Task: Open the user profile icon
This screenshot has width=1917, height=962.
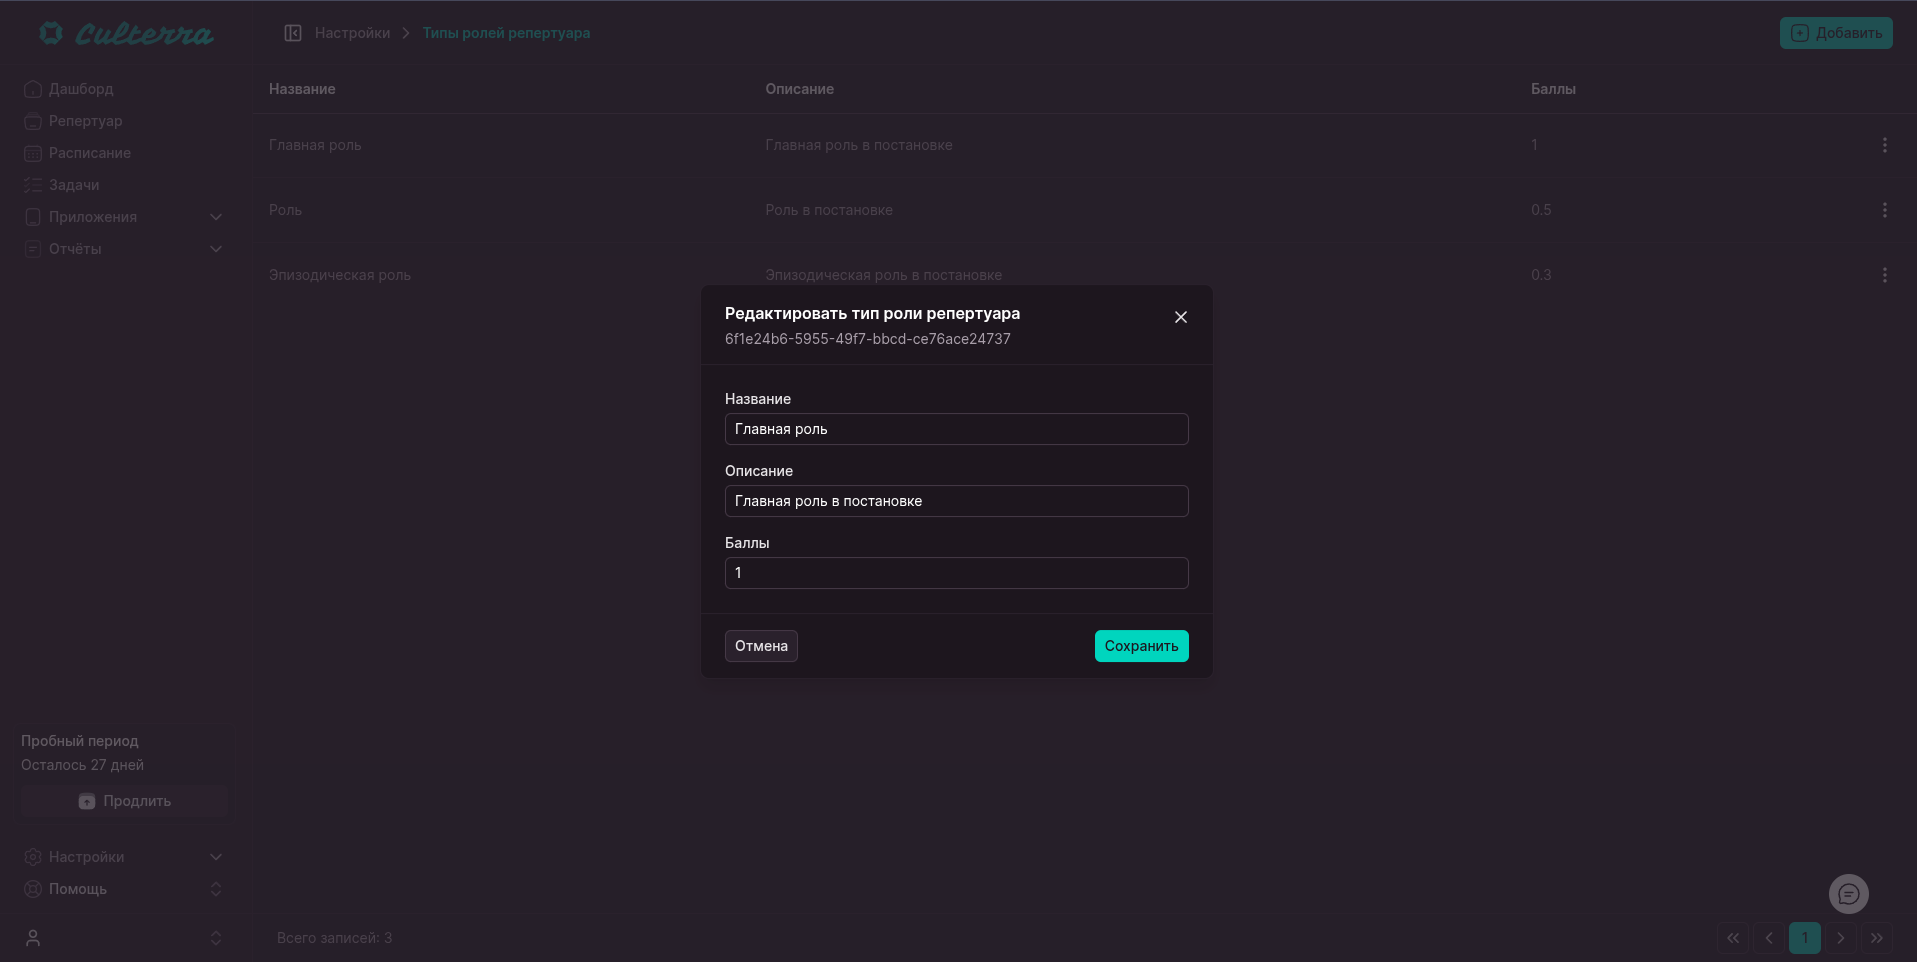Action: click(33, 938)
